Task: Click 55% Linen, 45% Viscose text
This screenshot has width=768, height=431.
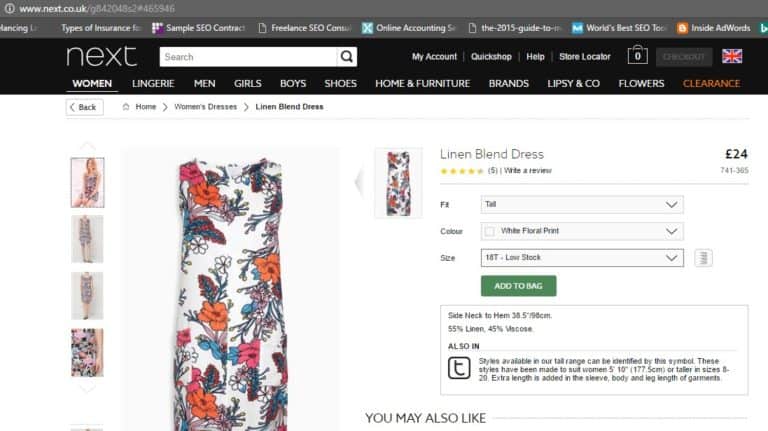Action: click(490, 329)
